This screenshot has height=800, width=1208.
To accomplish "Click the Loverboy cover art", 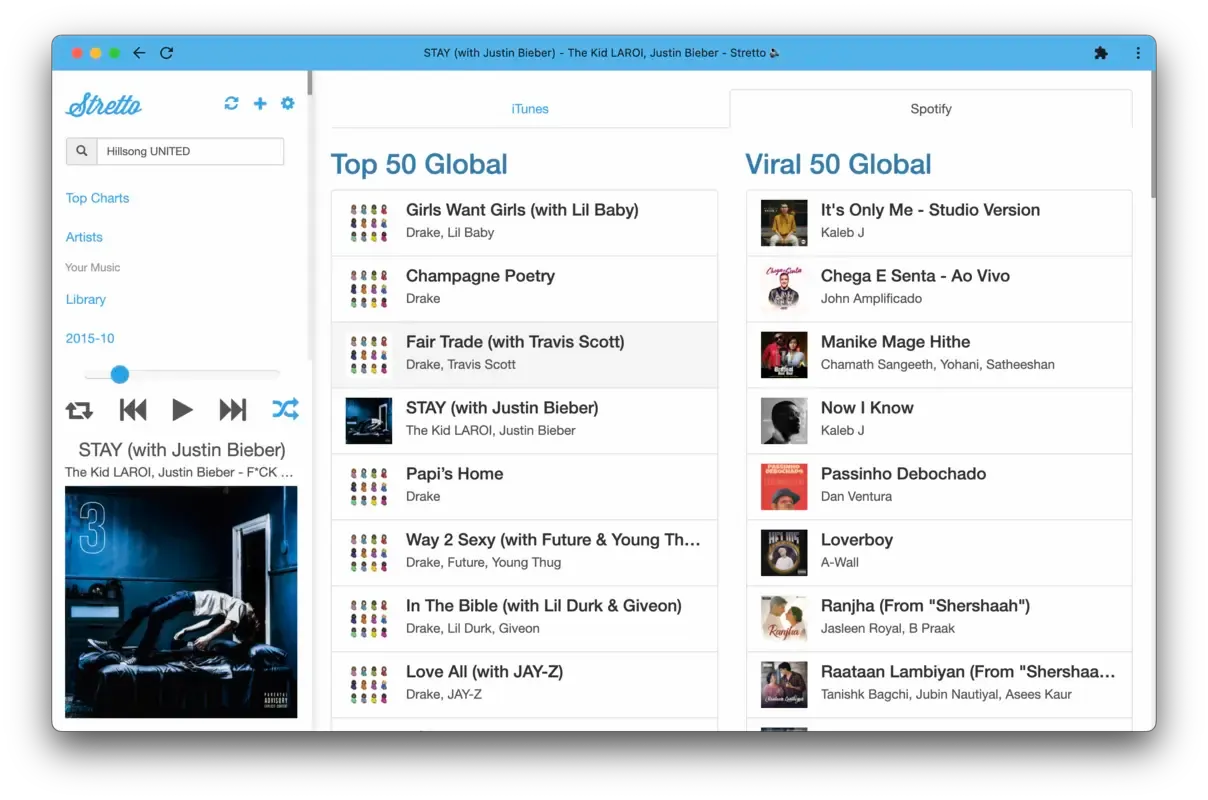I will [784, 553].
